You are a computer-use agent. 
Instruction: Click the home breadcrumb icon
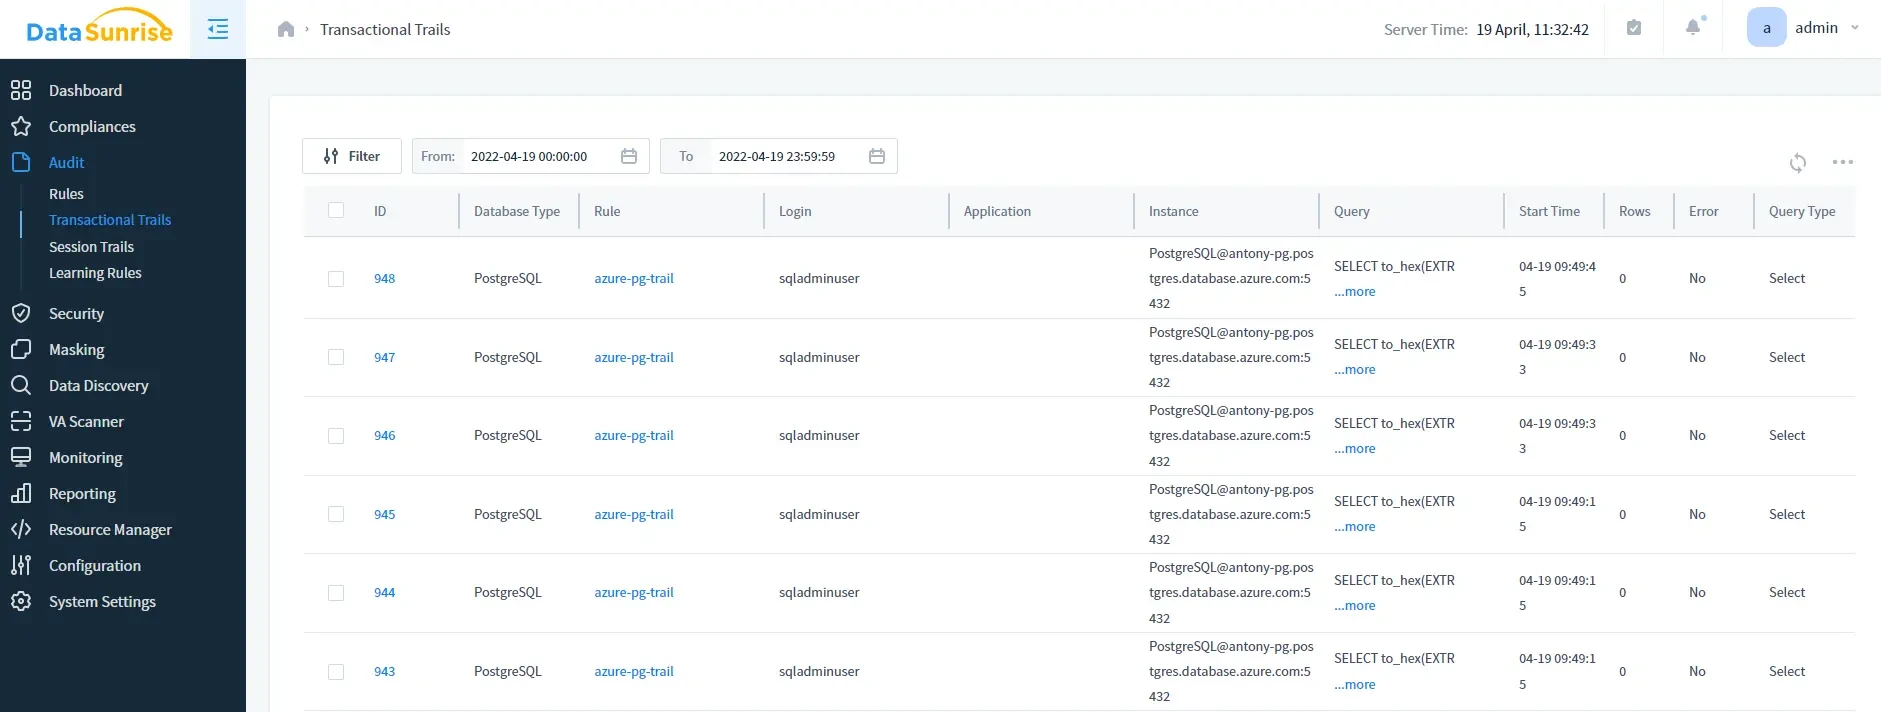[286, 30]
